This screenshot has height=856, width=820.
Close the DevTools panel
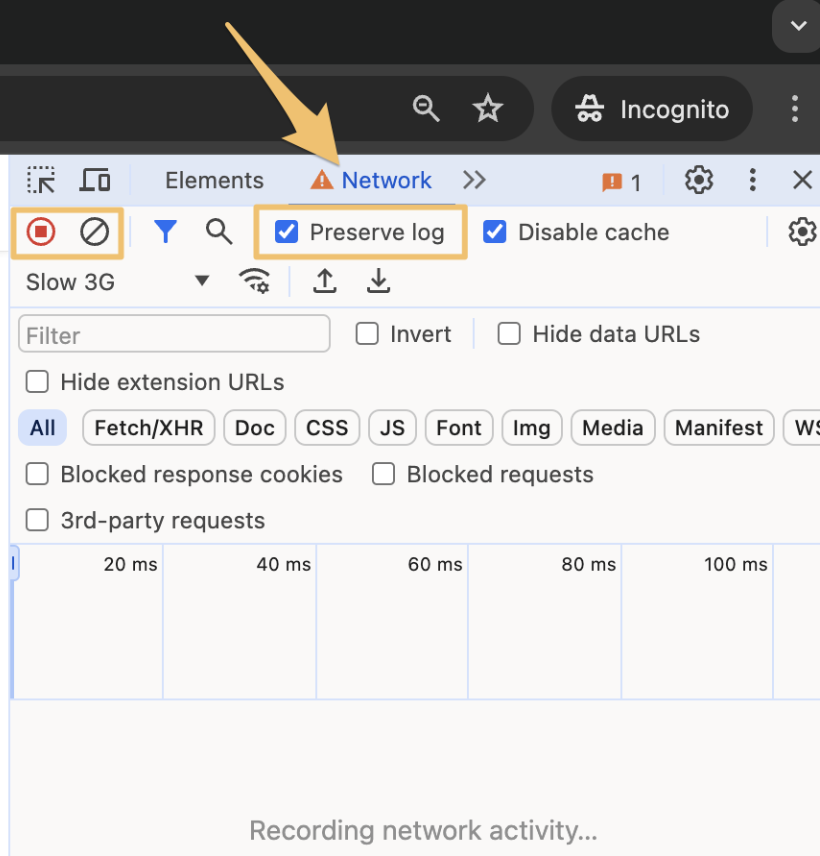[803, 180]
